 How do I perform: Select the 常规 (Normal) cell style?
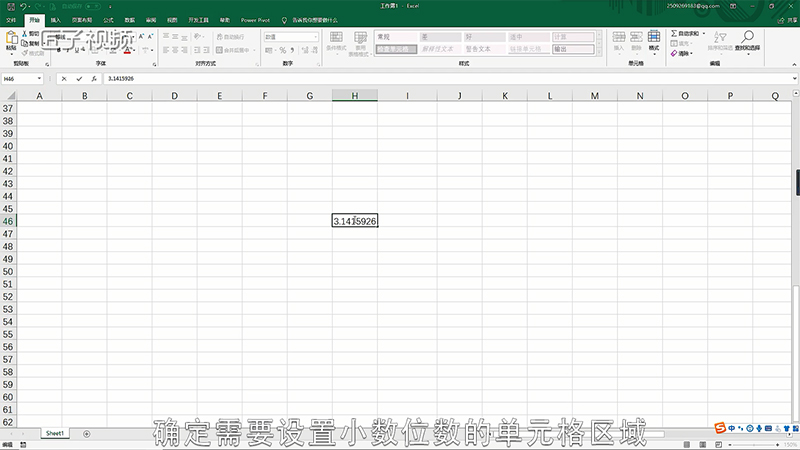[x=396, y=37]
